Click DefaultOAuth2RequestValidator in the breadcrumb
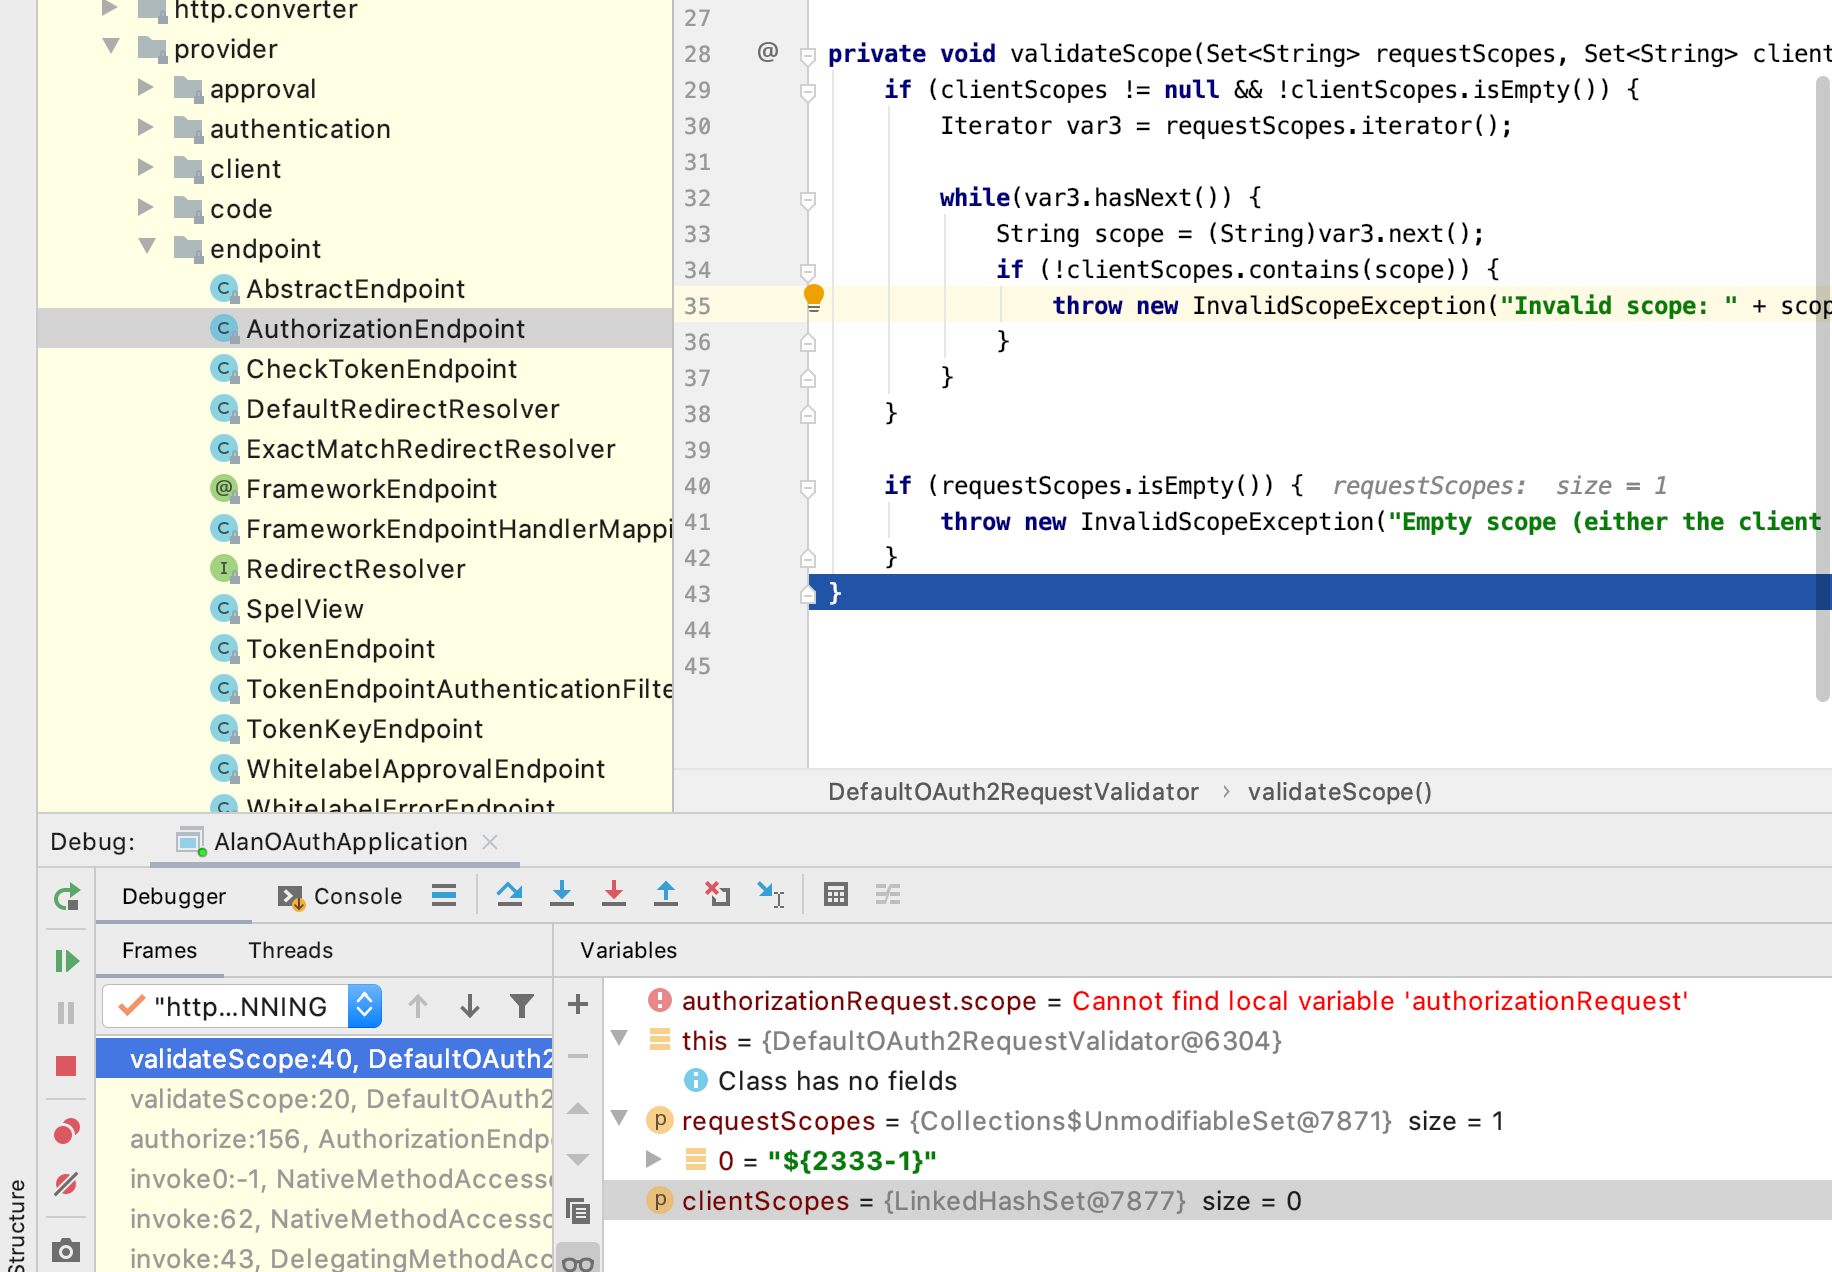1832x1272 pixels. [x=1013, y=792]
